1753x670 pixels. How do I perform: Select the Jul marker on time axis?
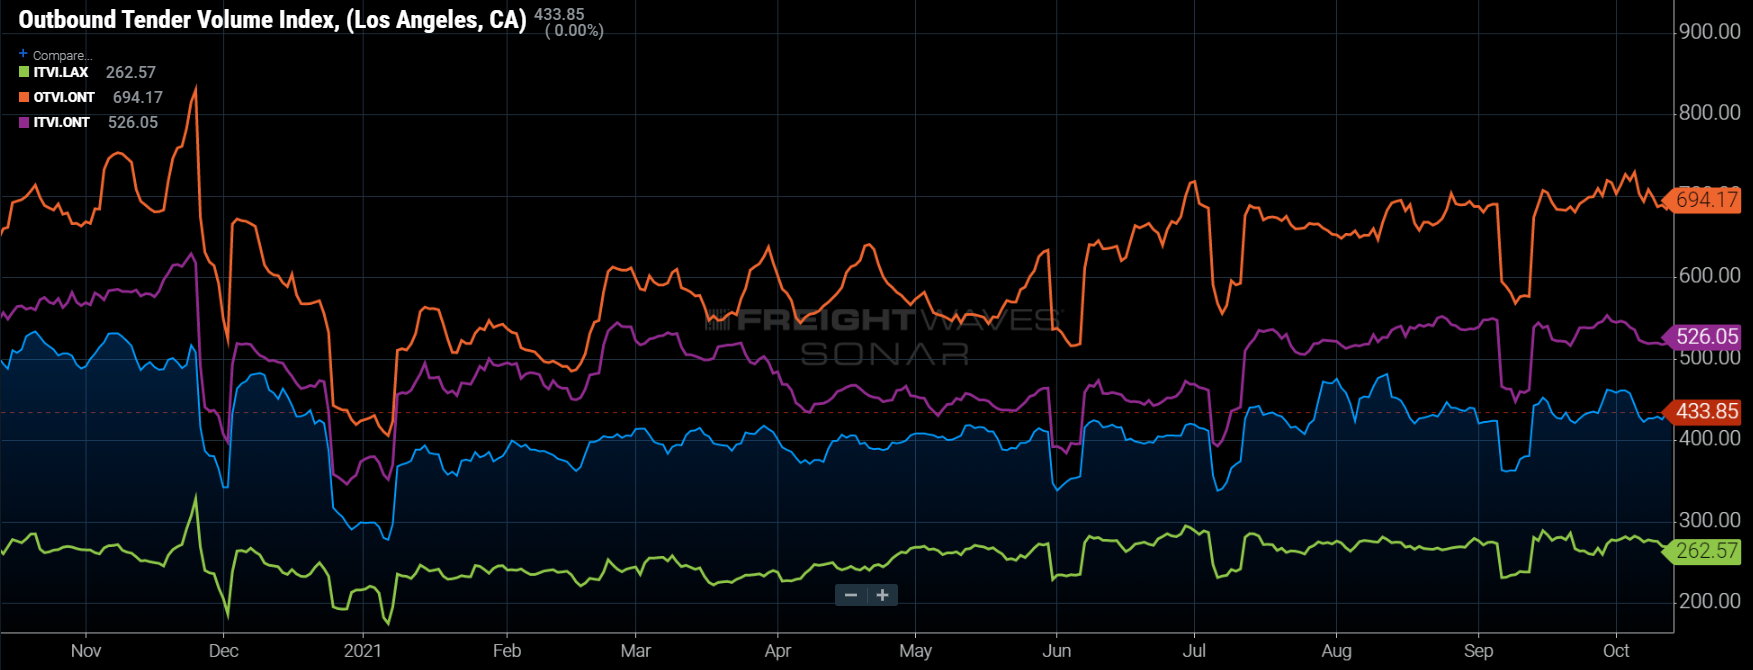pyautogui.click(x=1194, y=651)
